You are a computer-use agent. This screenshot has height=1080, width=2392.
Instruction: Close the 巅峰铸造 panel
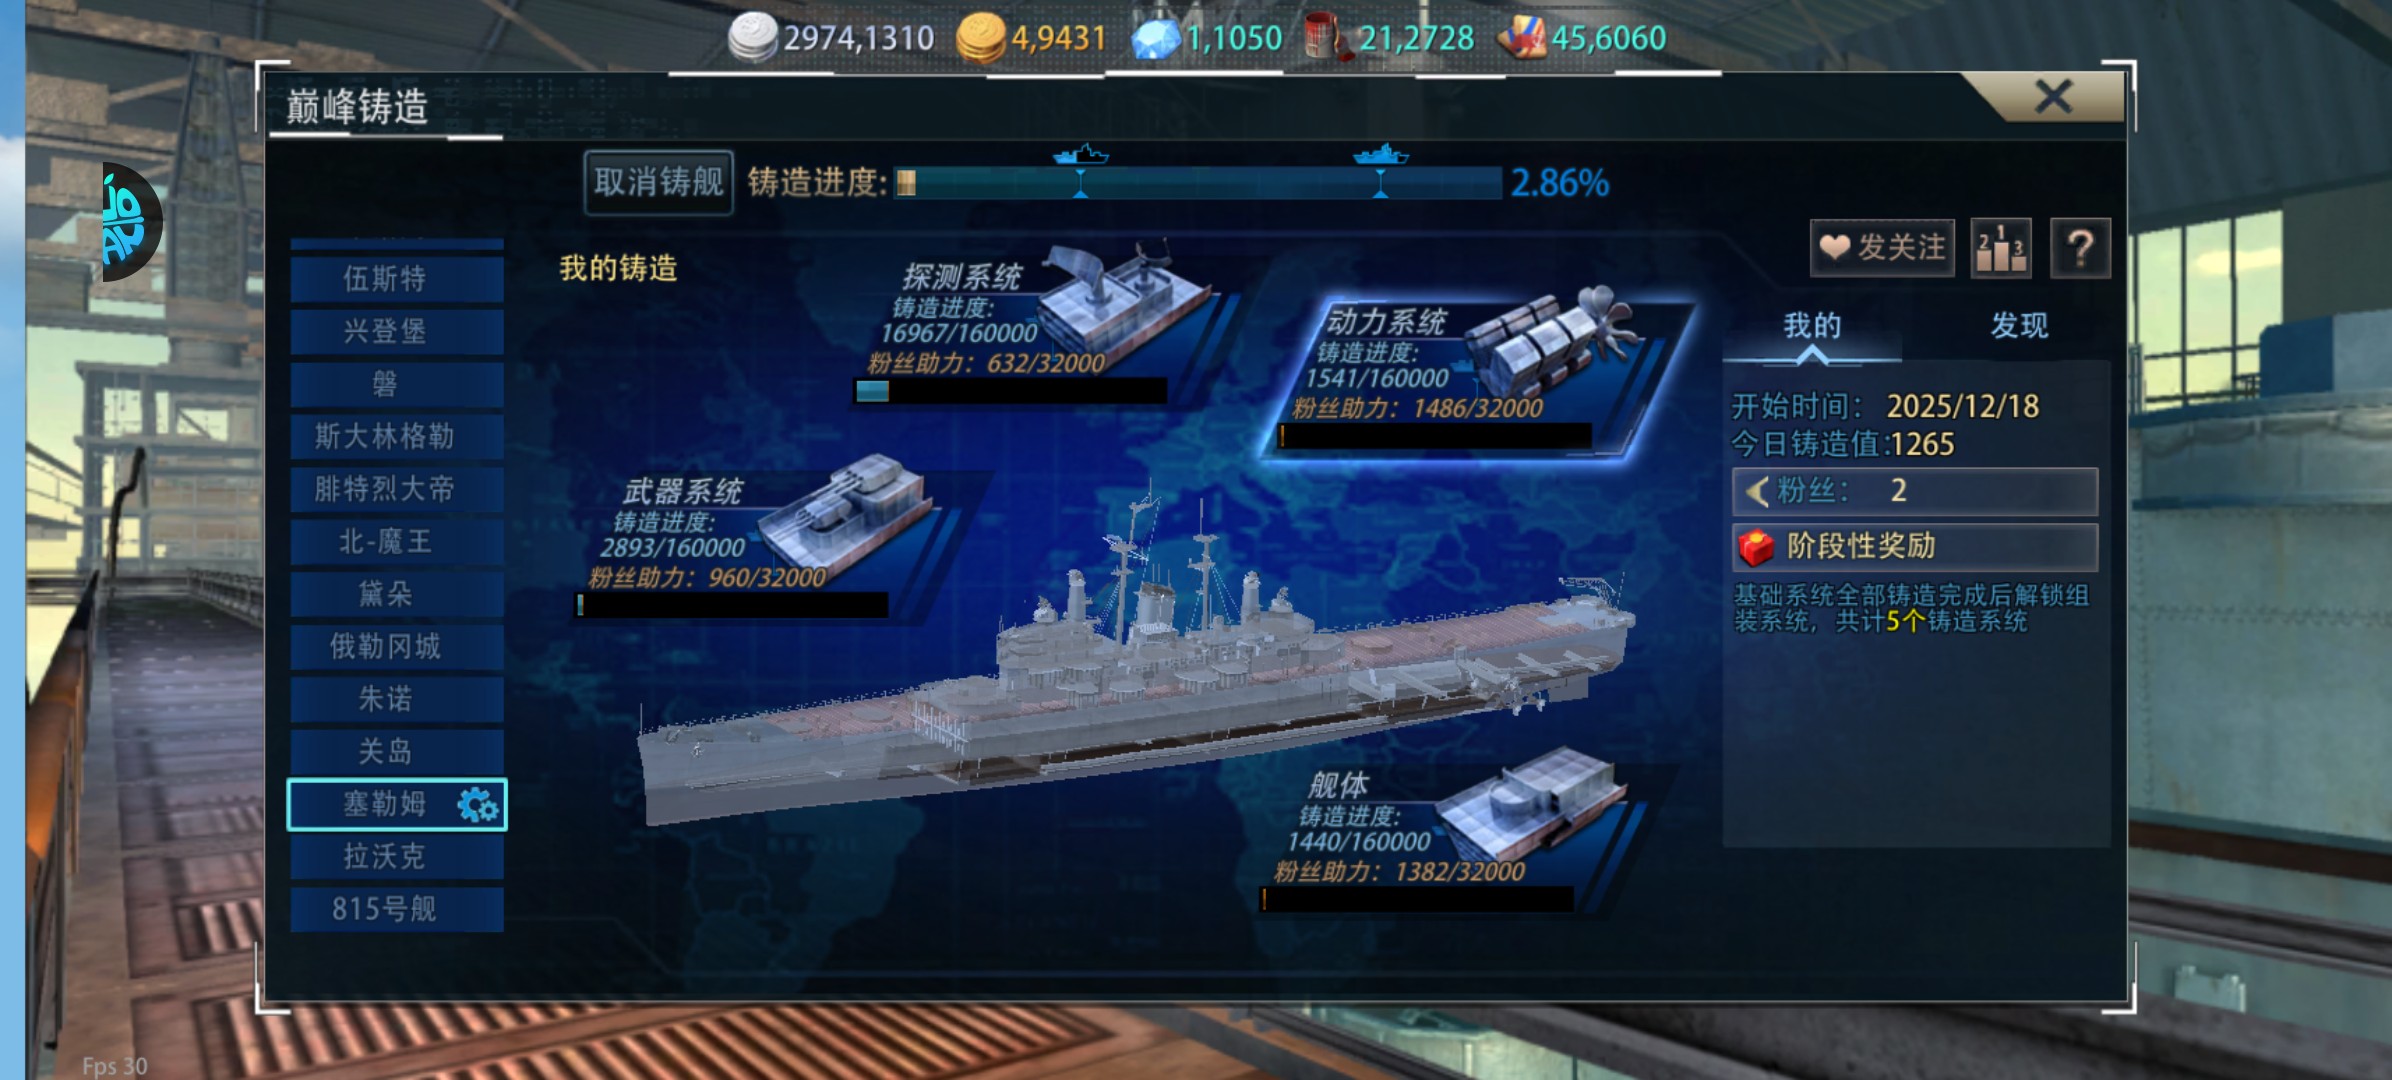pyautogui.click(x=2053, y=97)
